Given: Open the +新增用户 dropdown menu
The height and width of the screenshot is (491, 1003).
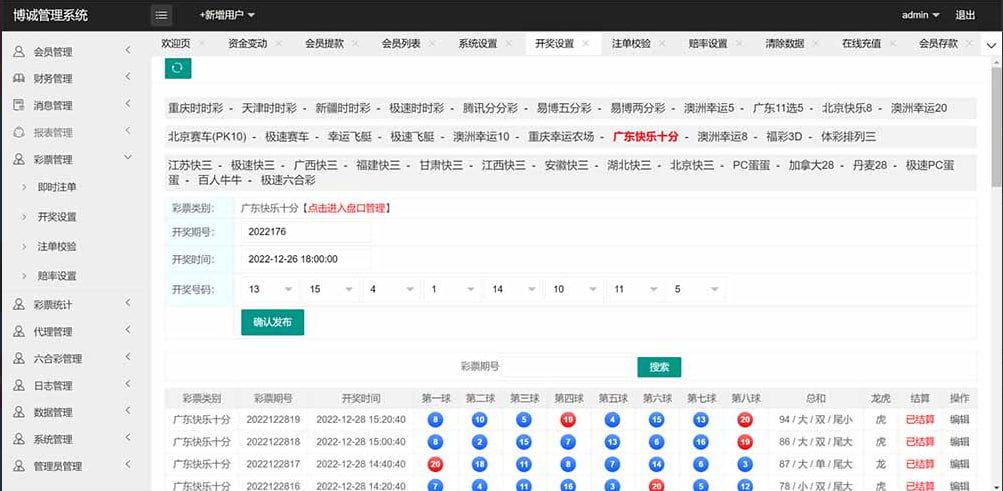Looking at the screenshot, I should click(226, 15).
